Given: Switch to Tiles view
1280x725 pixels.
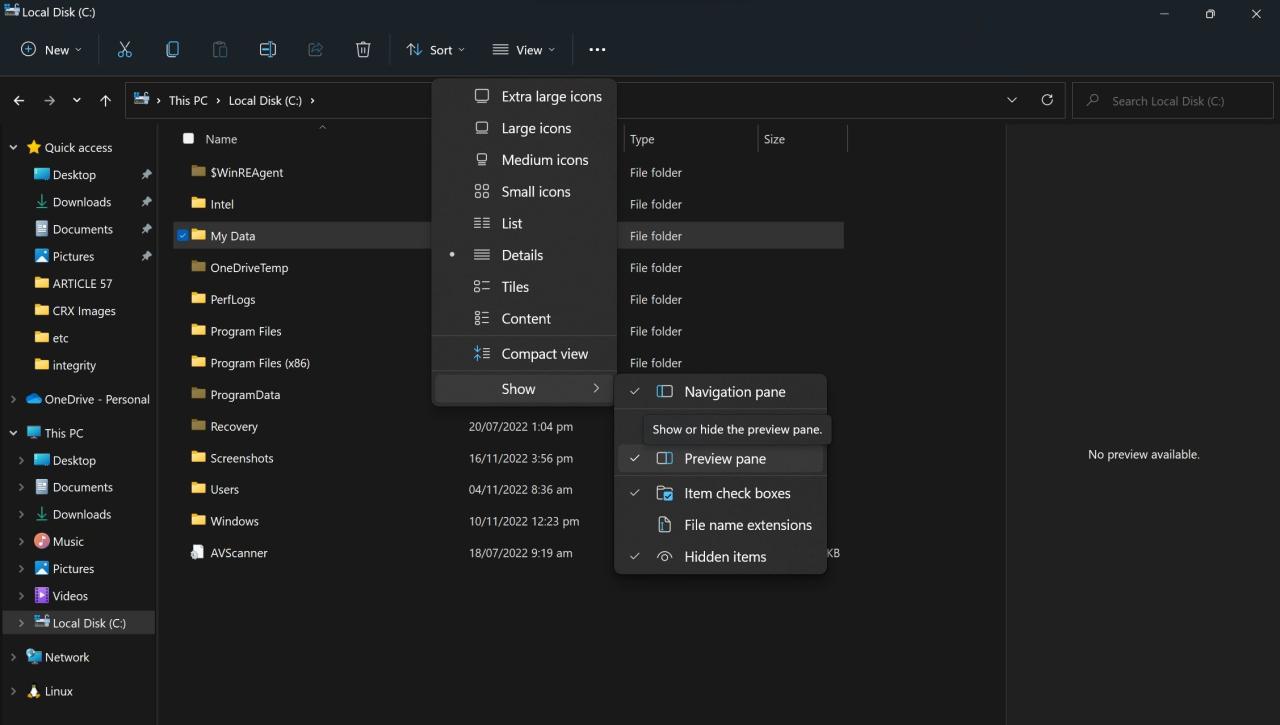Looking at the screenshot, I should click(x=524, y=287).
